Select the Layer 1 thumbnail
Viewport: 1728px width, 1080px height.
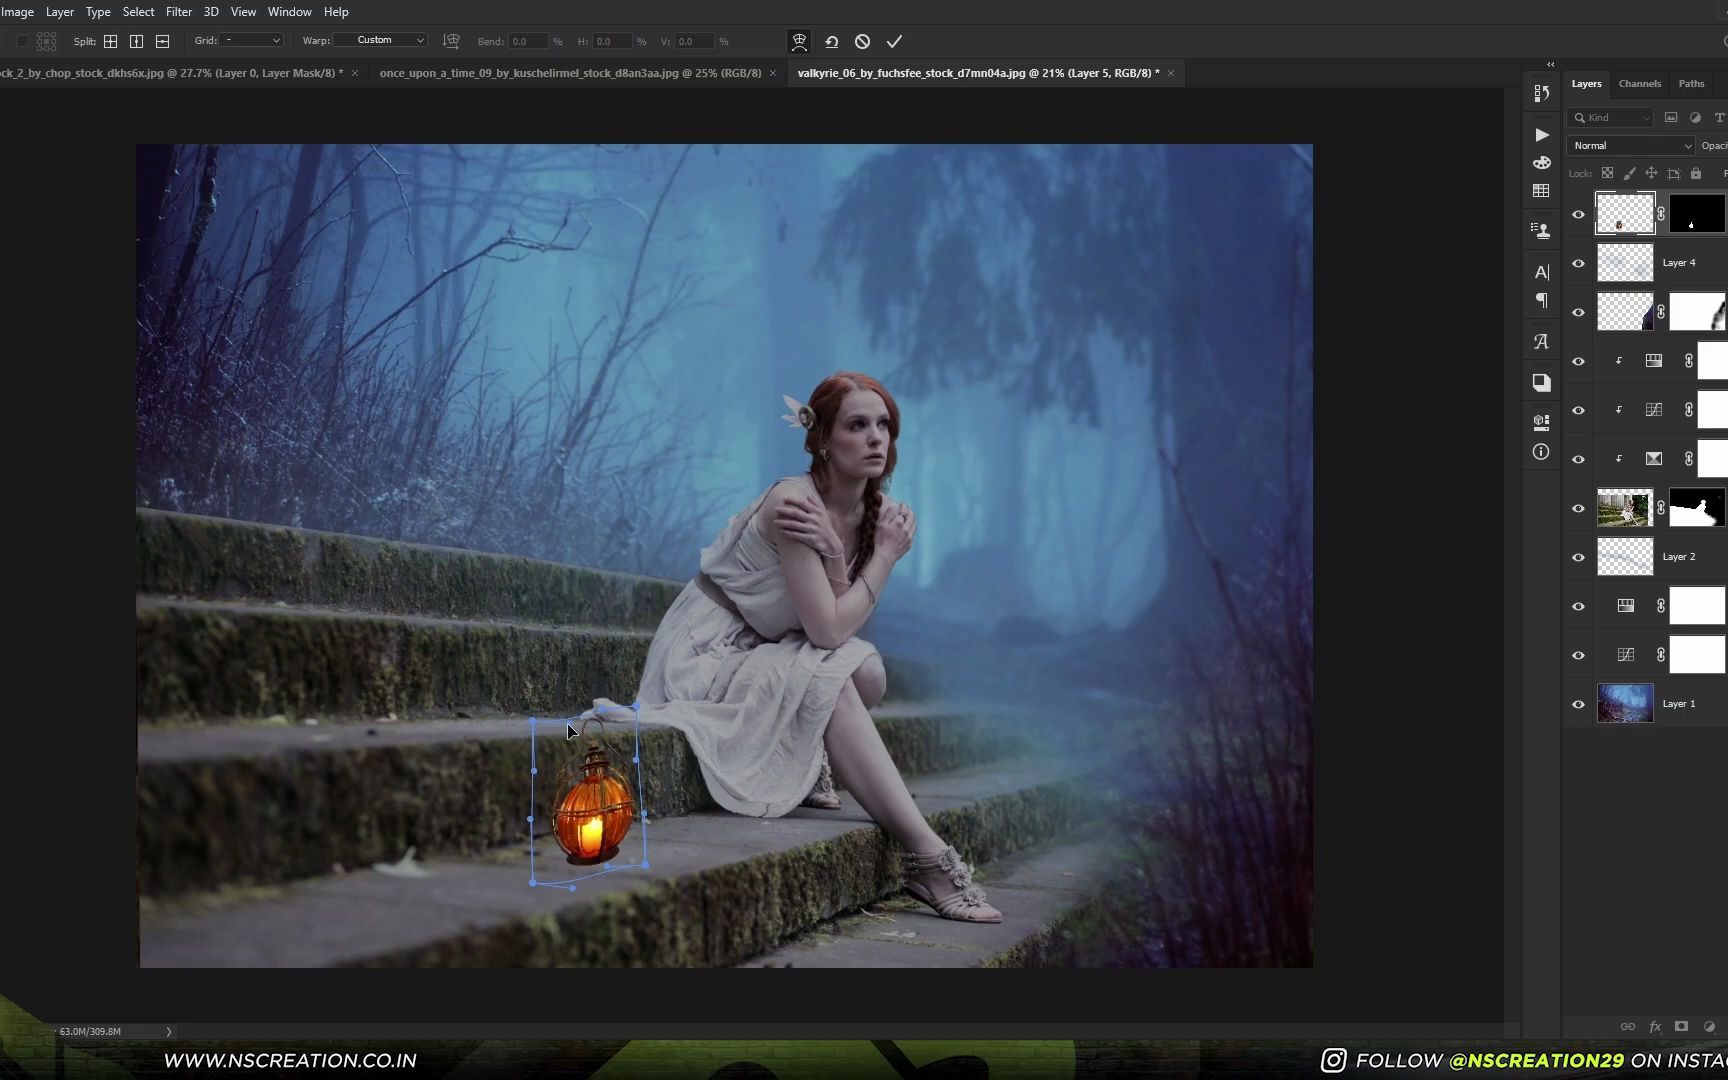click(x=1625, y=704)
